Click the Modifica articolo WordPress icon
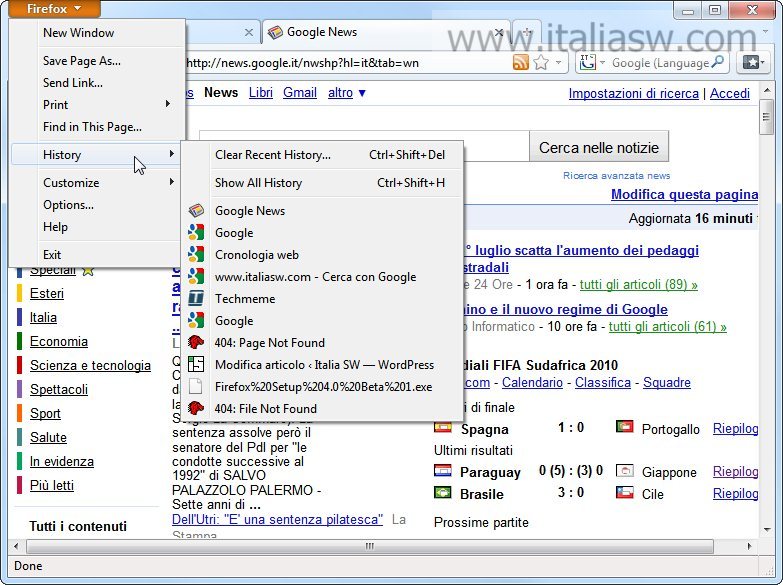 (196, 364)
